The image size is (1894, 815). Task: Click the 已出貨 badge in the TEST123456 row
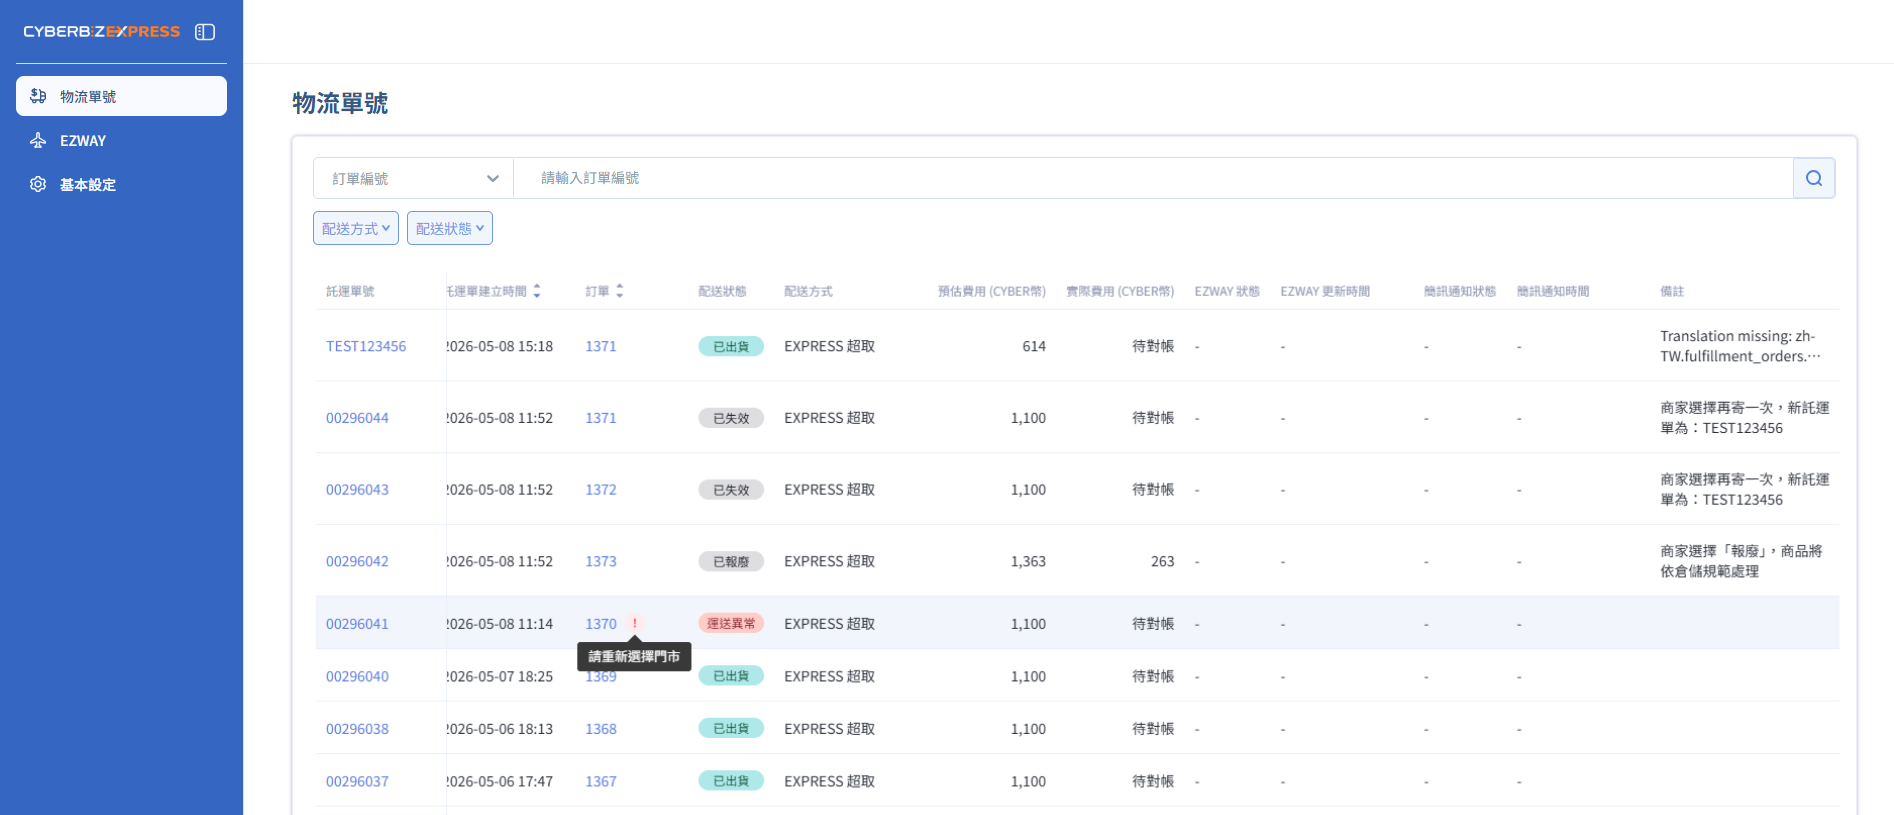[731, 346]
